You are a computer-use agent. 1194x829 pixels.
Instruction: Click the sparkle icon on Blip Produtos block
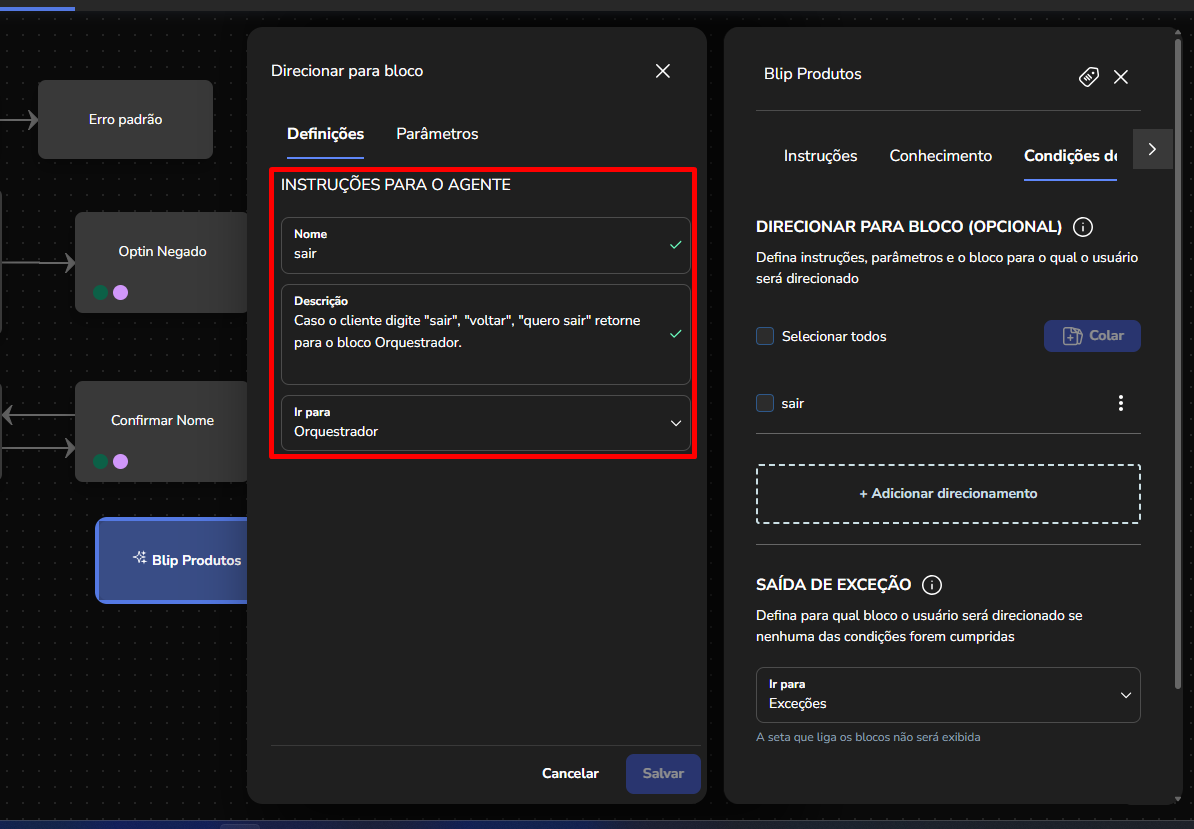coord(140,559)
